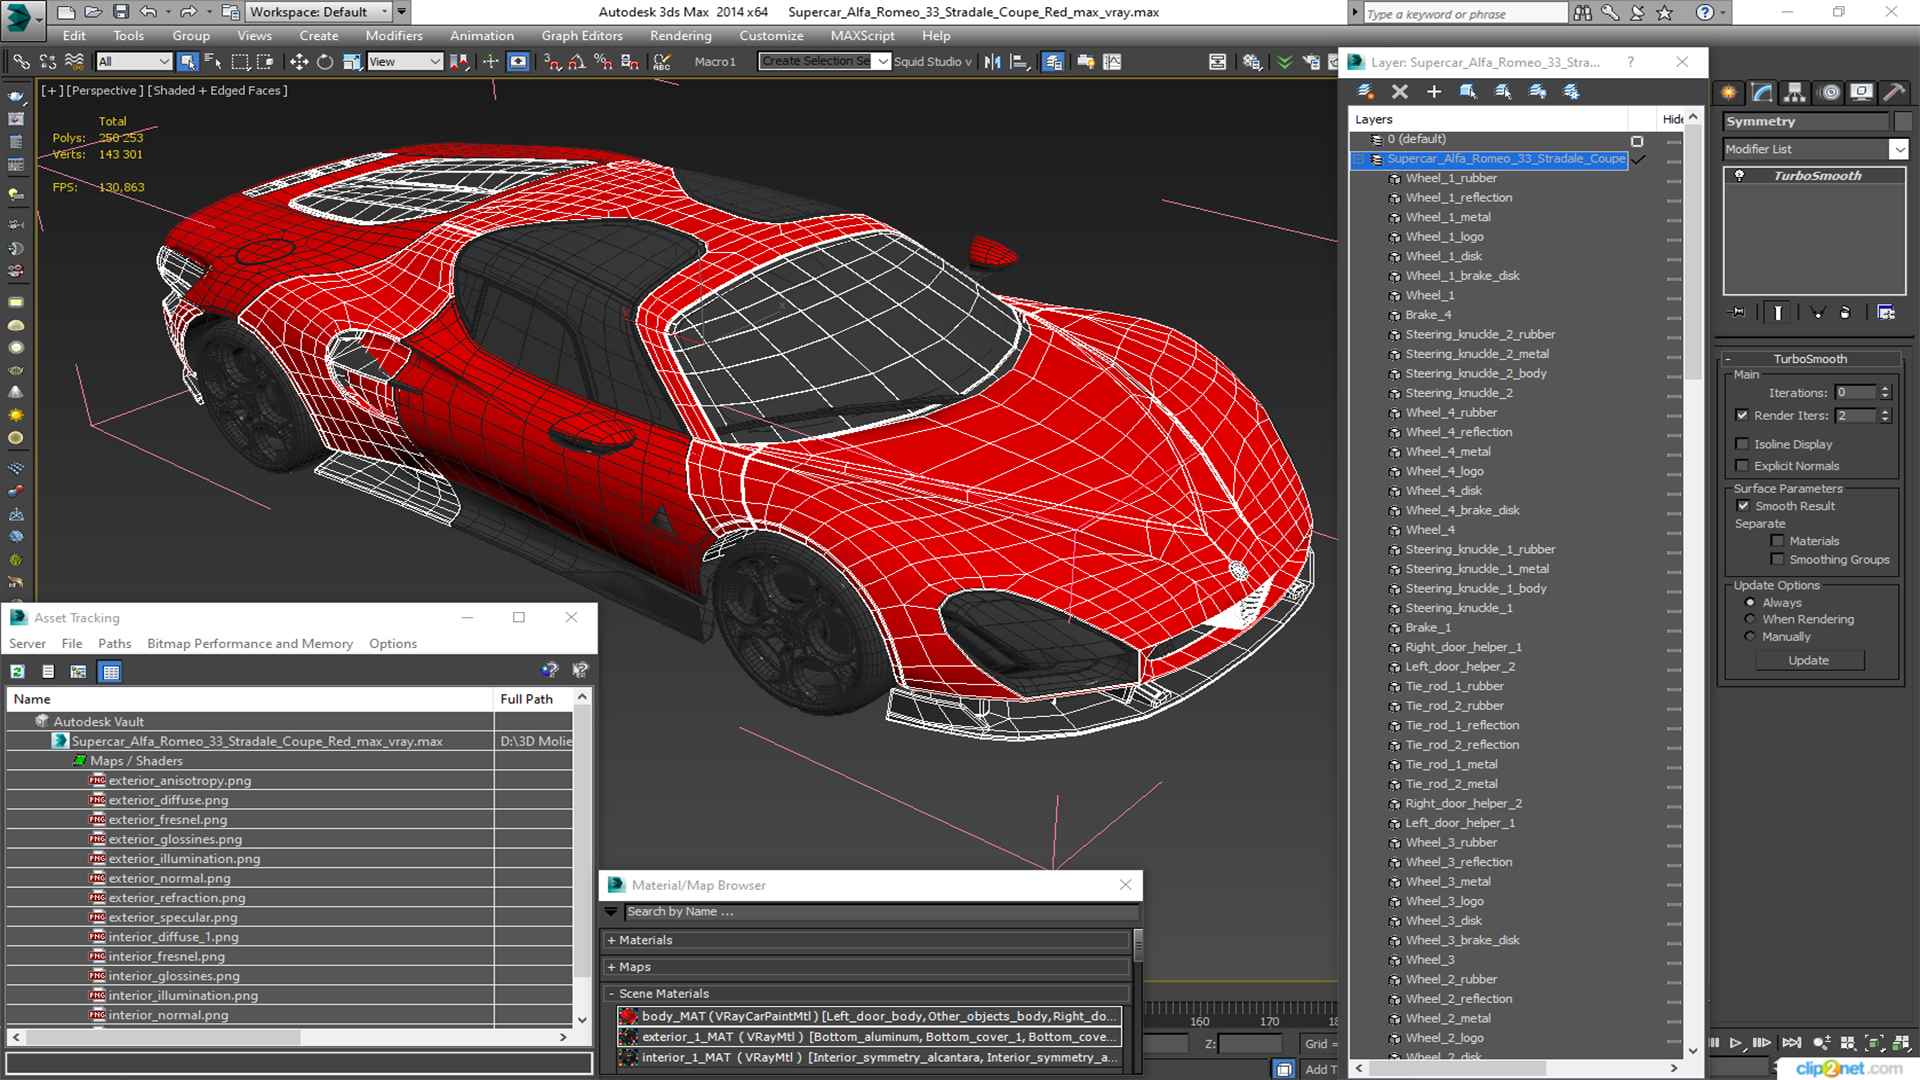Toggle the Render Iters checkbox
The image size is (1920, 1080).
click(x=1742, y=415)
